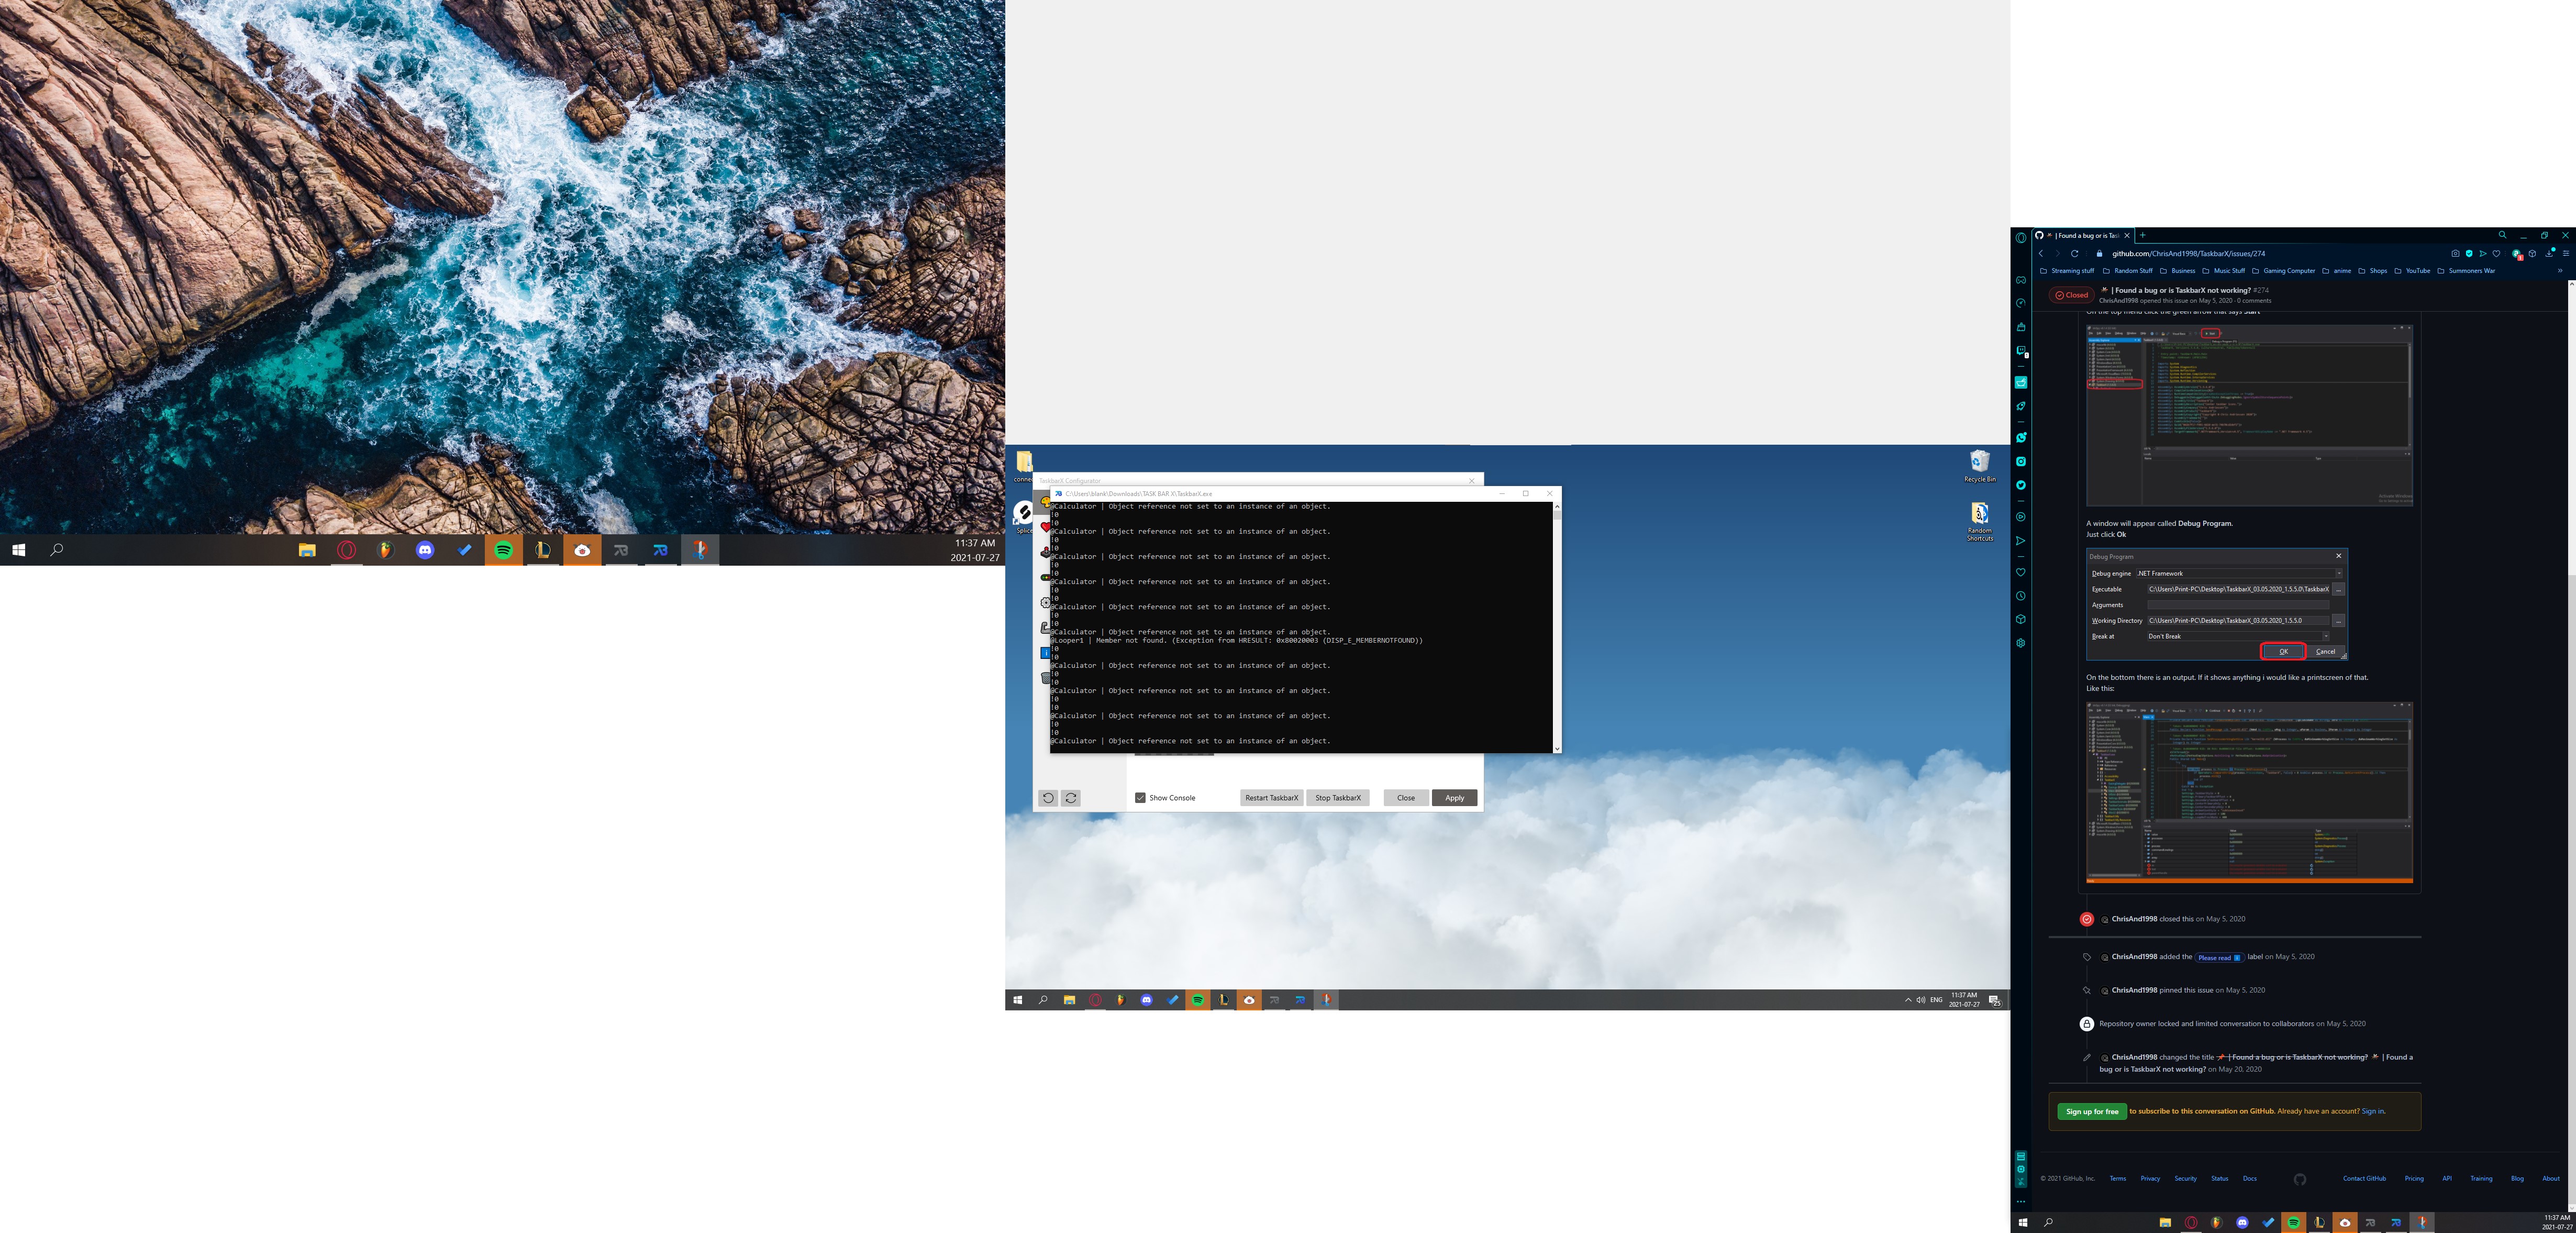Click the trash icon in TaskbarX sidebar
This screenshot has height=1233, width=2576.
1046,676
